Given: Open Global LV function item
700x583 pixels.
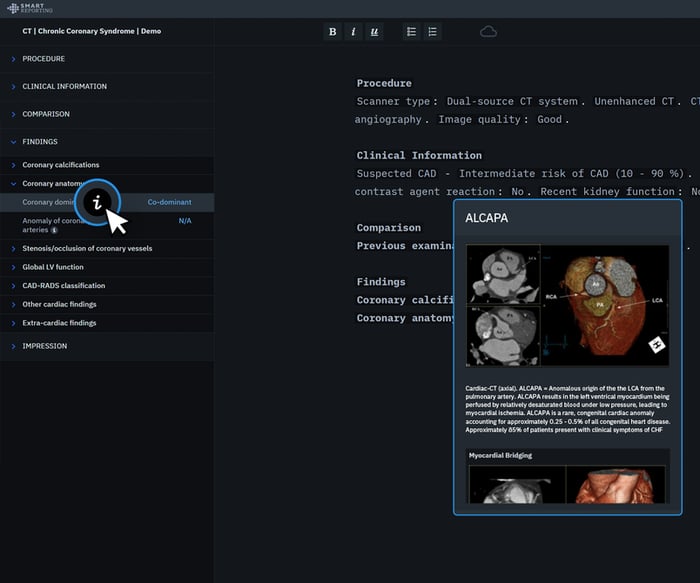Looking at the screenshot, I should (53, 267).
